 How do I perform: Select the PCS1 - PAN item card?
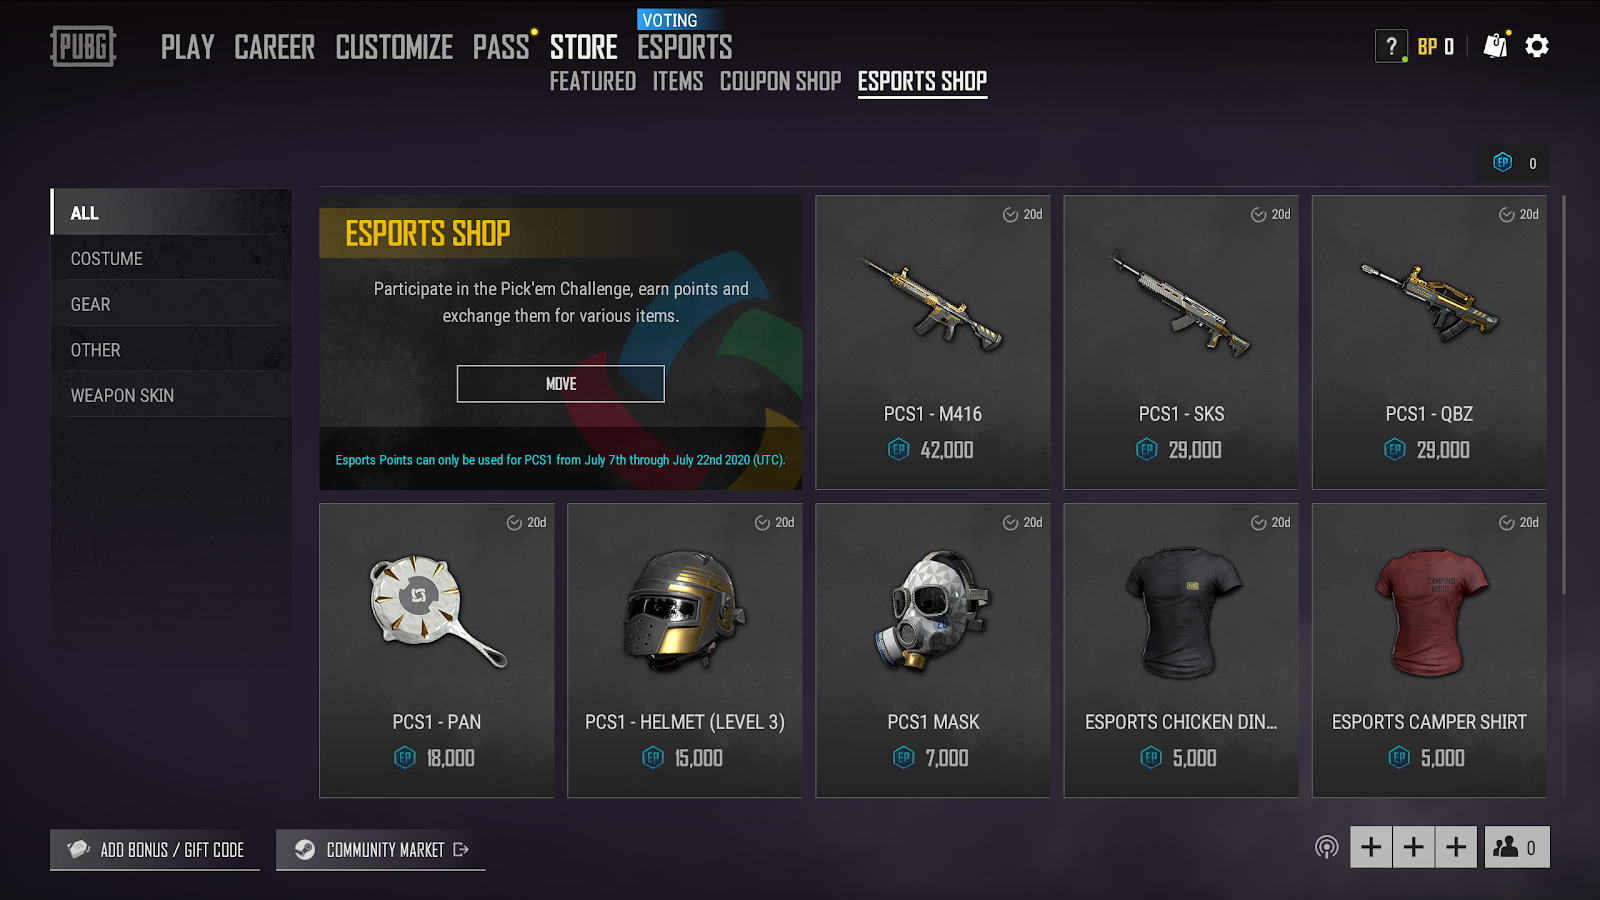437,650
